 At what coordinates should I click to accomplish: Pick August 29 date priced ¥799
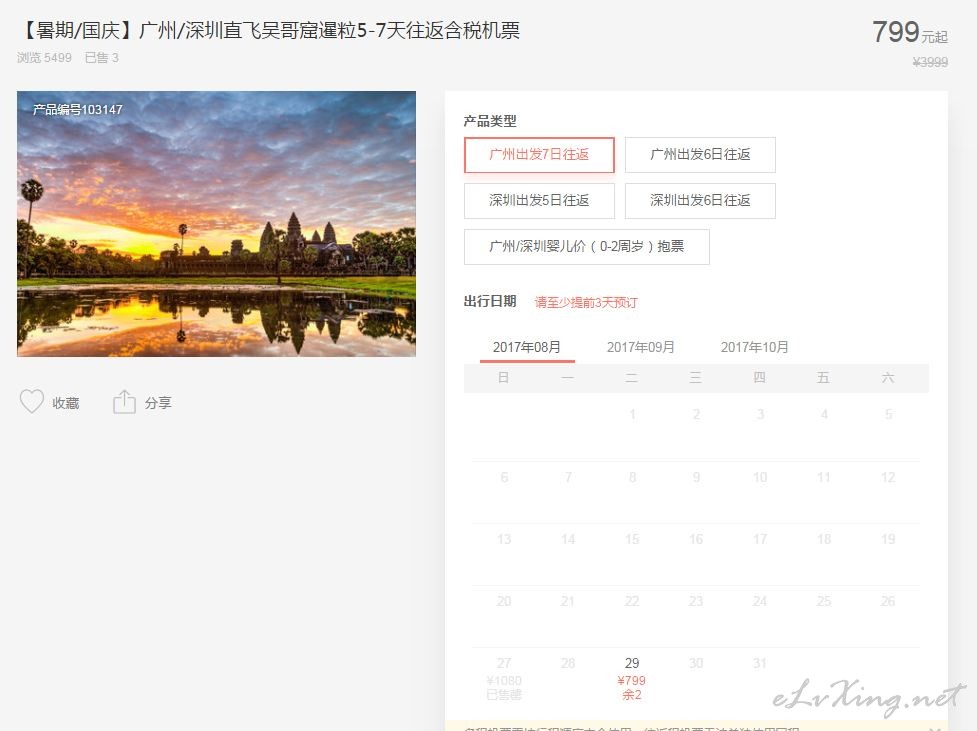[632, 678]
